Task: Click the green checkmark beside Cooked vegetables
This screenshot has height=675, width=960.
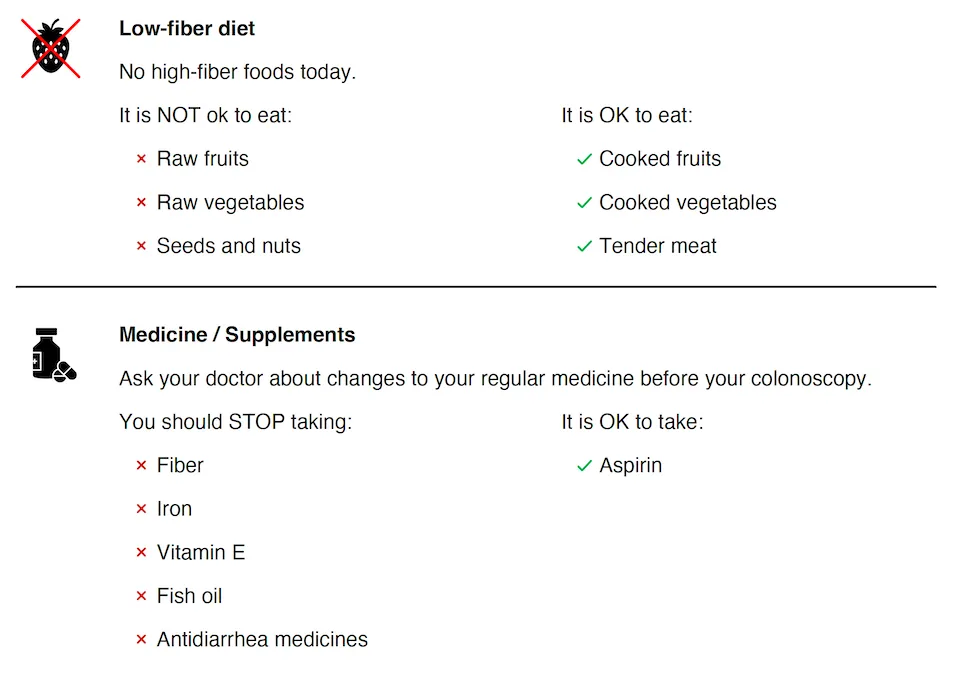Action: click(585, 203)
